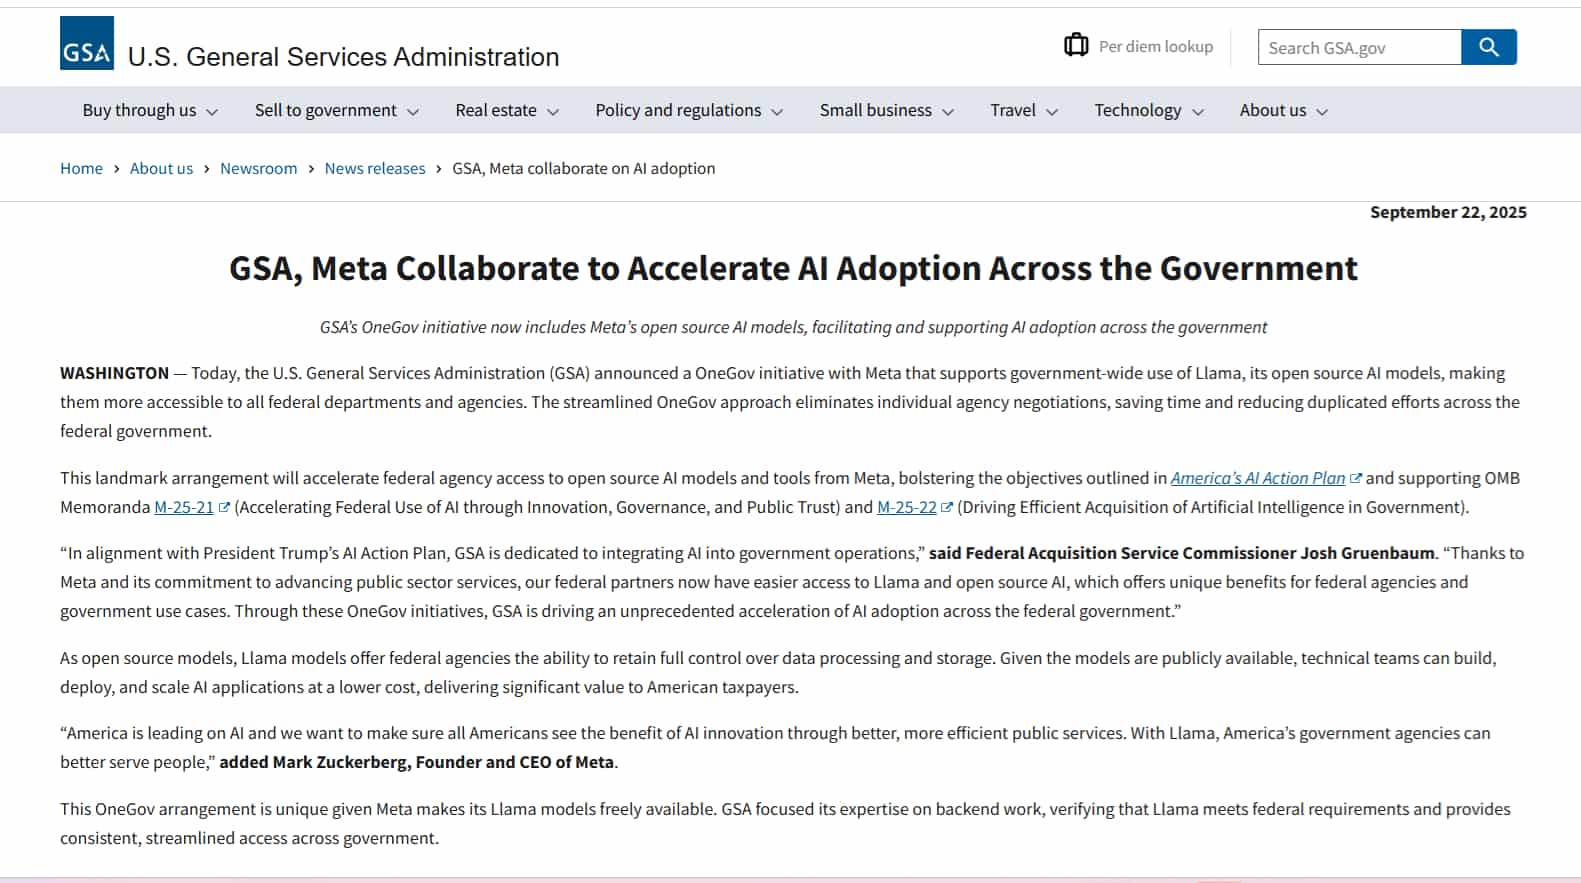Screen dimensions: 1581x883
Task: Open the Sell to government dropdown
Action: pos(336,111)
